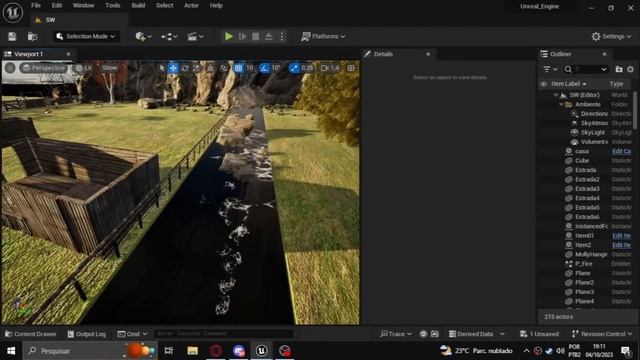Open the Select menu
This screenshot has height=360, width=640.
pos(164,5)
